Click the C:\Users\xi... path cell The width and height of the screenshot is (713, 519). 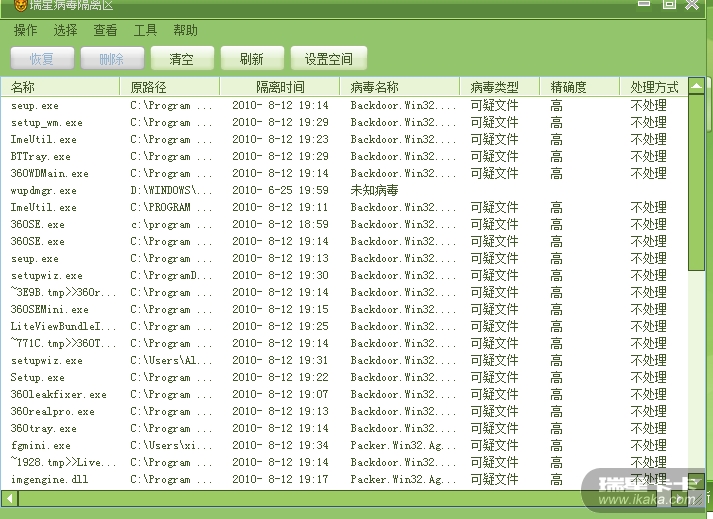(171, 445)
